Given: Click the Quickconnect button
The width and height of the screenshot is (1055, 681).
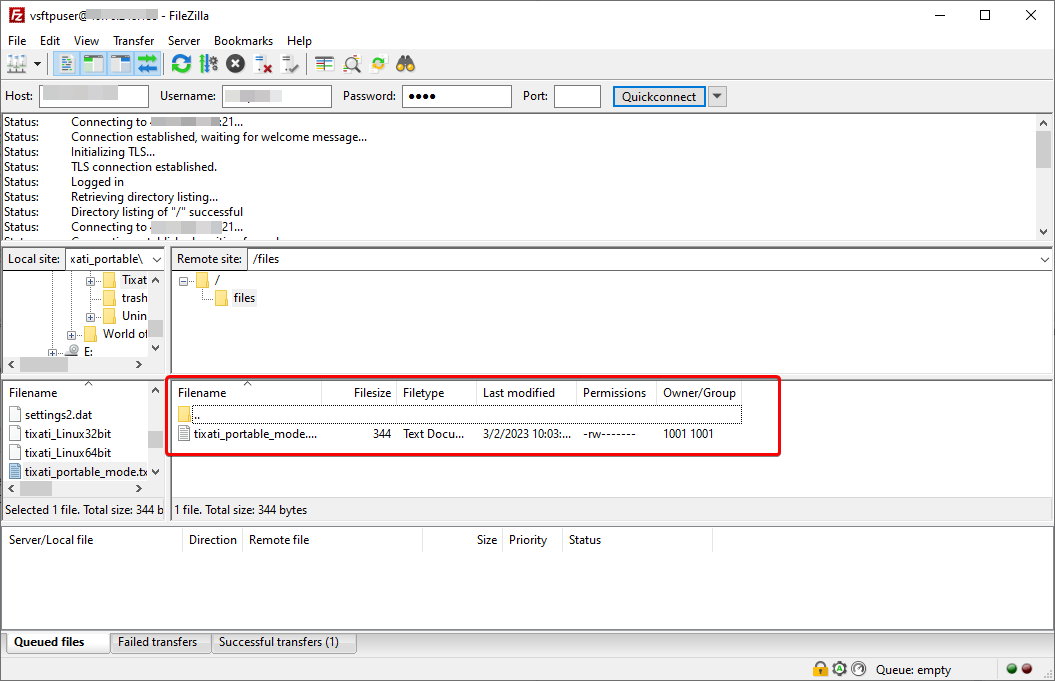Looking at the screenshot, I should (659, 96).
